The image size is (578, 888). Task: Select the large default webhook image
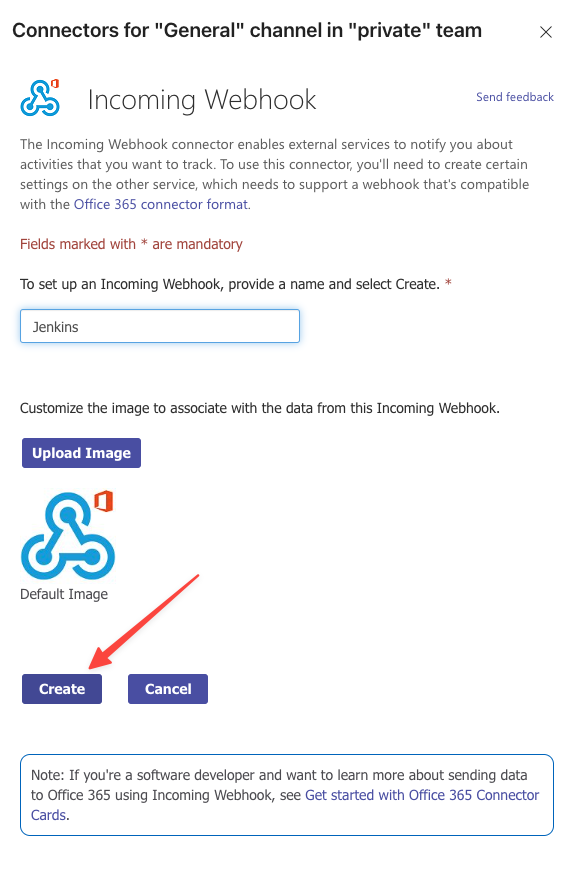(67, 536)
